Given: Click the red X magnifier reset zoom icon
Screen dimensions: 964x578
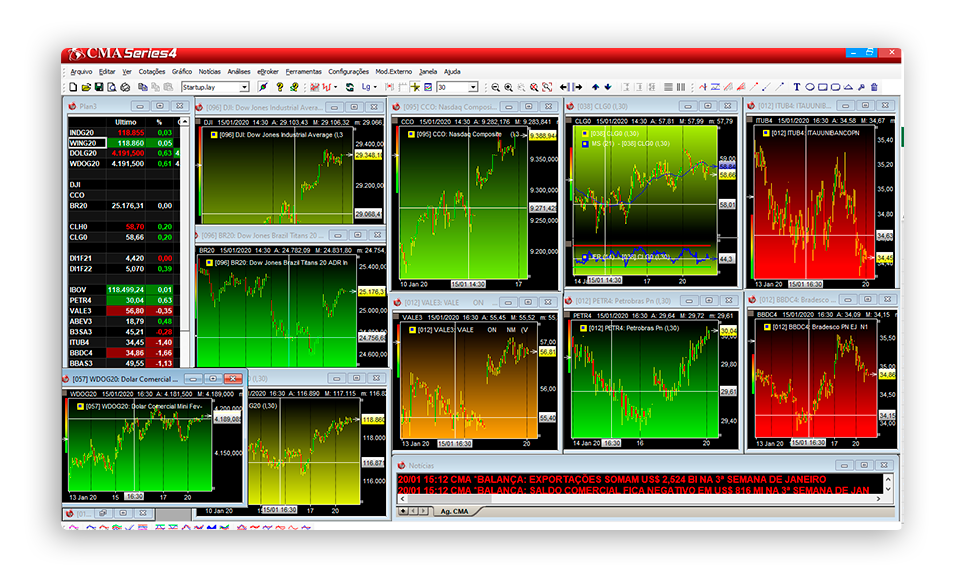Looking at the screenshot, I should pyautogui.click(x=534, y=87).
